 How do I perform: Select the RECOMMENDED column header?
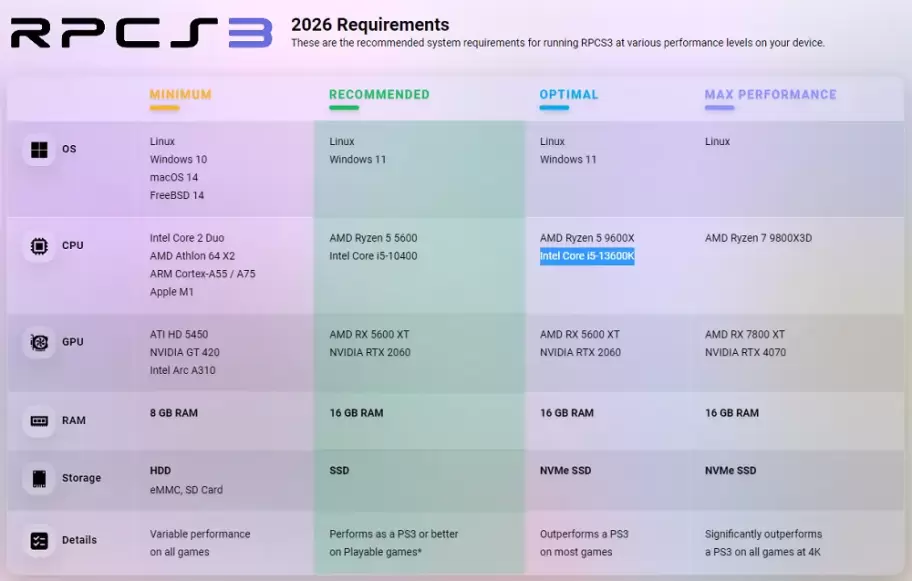tap(379, 95)
